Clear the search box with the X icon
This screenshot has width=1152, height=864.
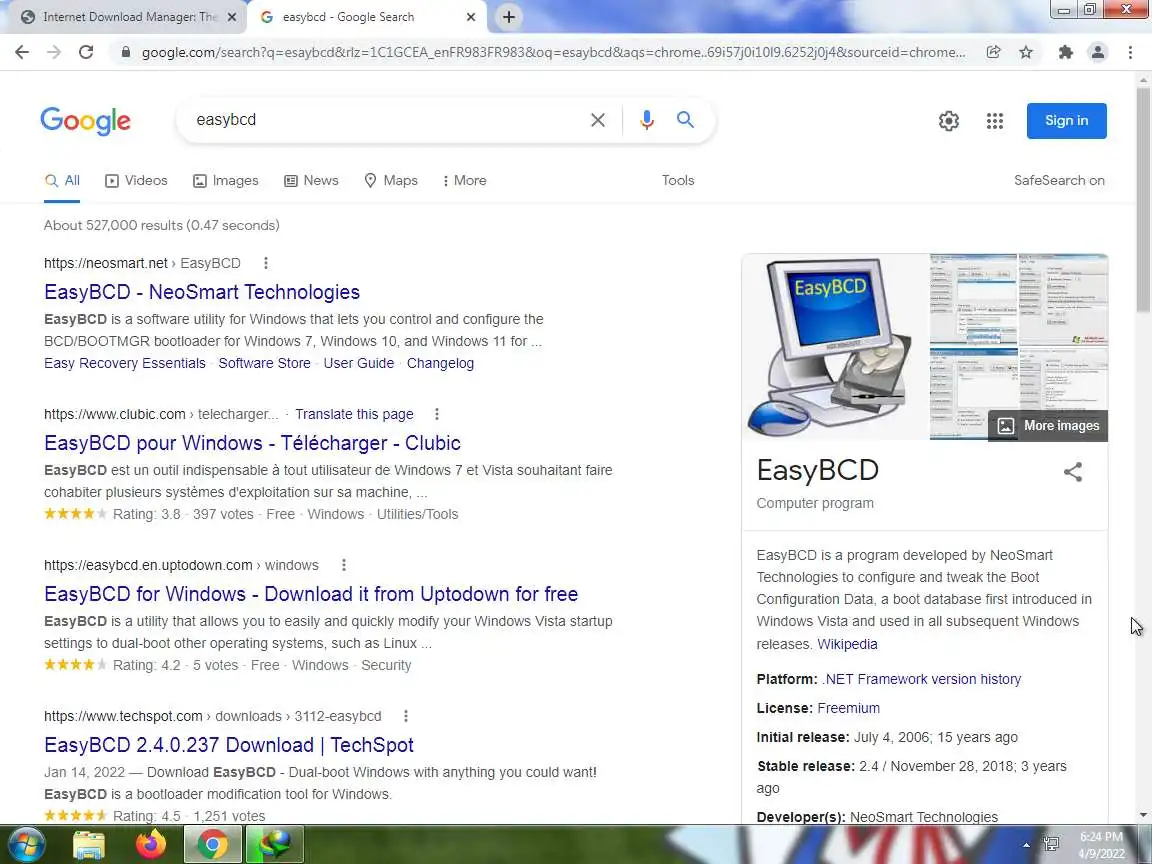click(598, 120)
